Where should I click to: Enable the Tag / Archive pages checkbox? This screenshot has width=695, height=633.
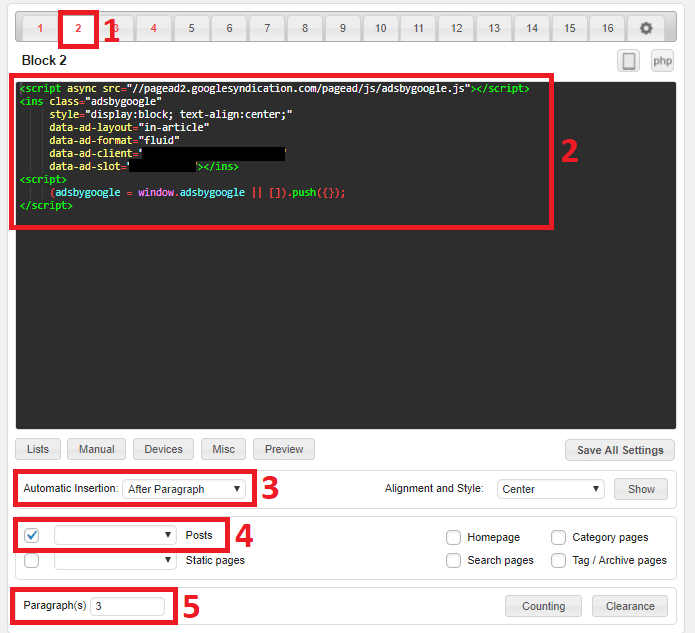(558, 560)
